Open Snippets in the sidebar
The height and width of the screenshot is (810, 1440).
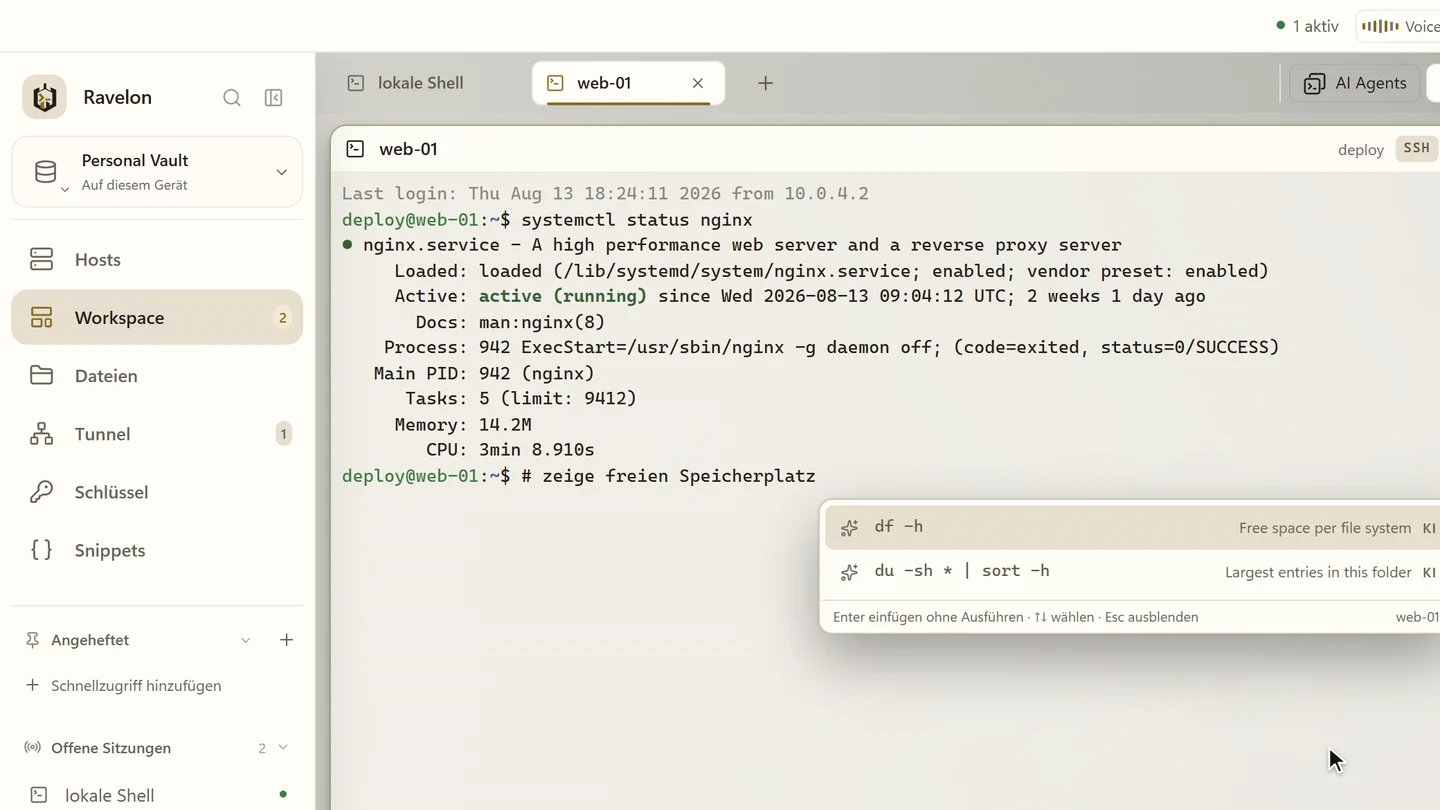tap(157, 549)
